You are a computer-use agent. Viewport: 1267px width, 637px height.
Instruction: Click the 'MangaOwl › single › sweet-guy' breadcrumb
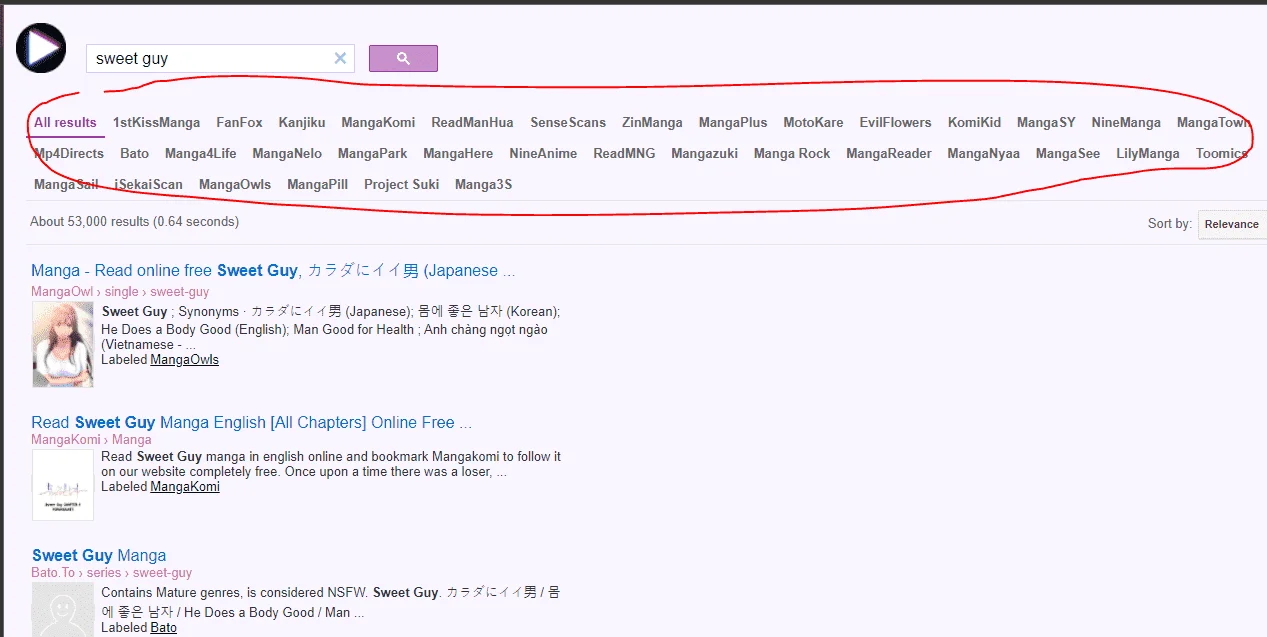click(120, 291)
